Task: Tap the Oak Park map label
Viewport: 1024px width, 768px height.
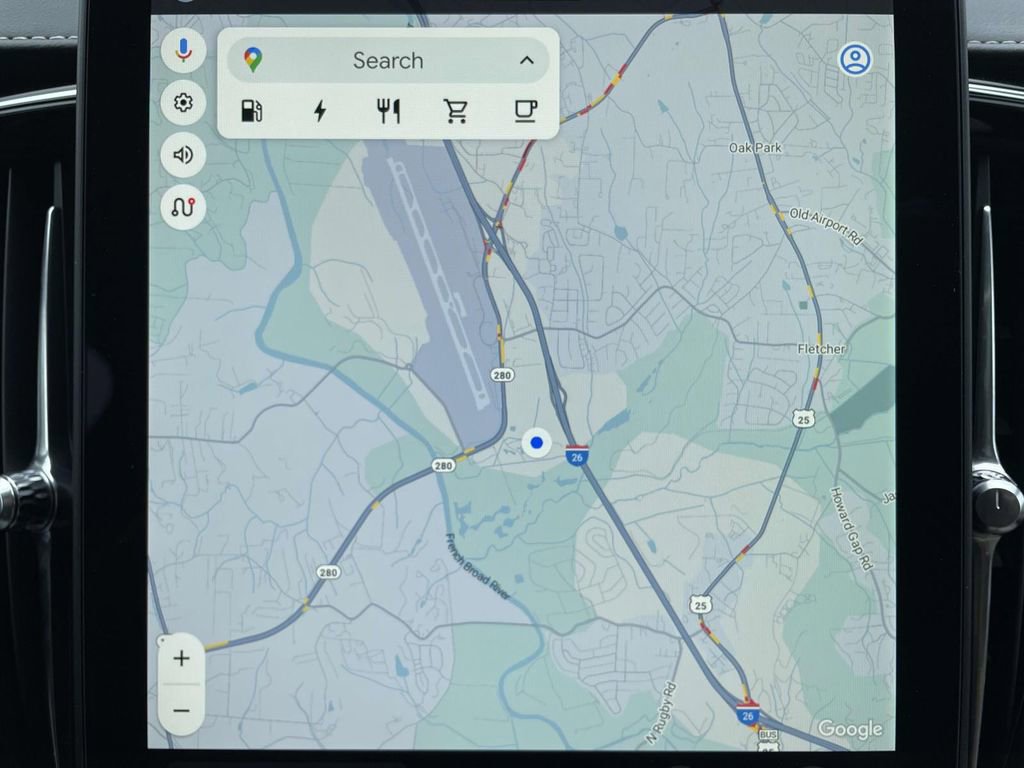Action: point(755,148)
